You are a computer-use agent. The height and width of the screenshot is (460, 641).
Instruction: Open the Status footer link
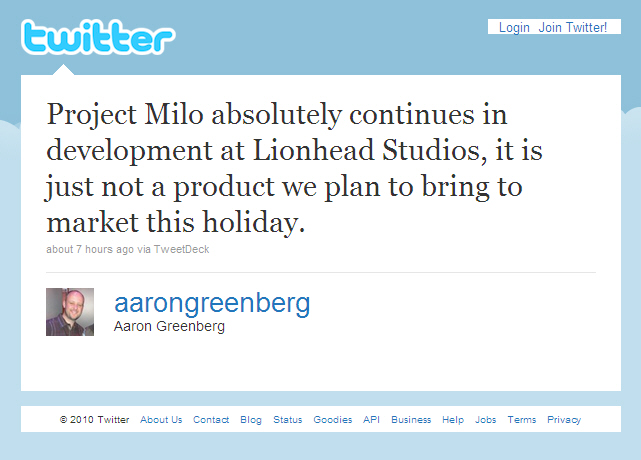288,420
